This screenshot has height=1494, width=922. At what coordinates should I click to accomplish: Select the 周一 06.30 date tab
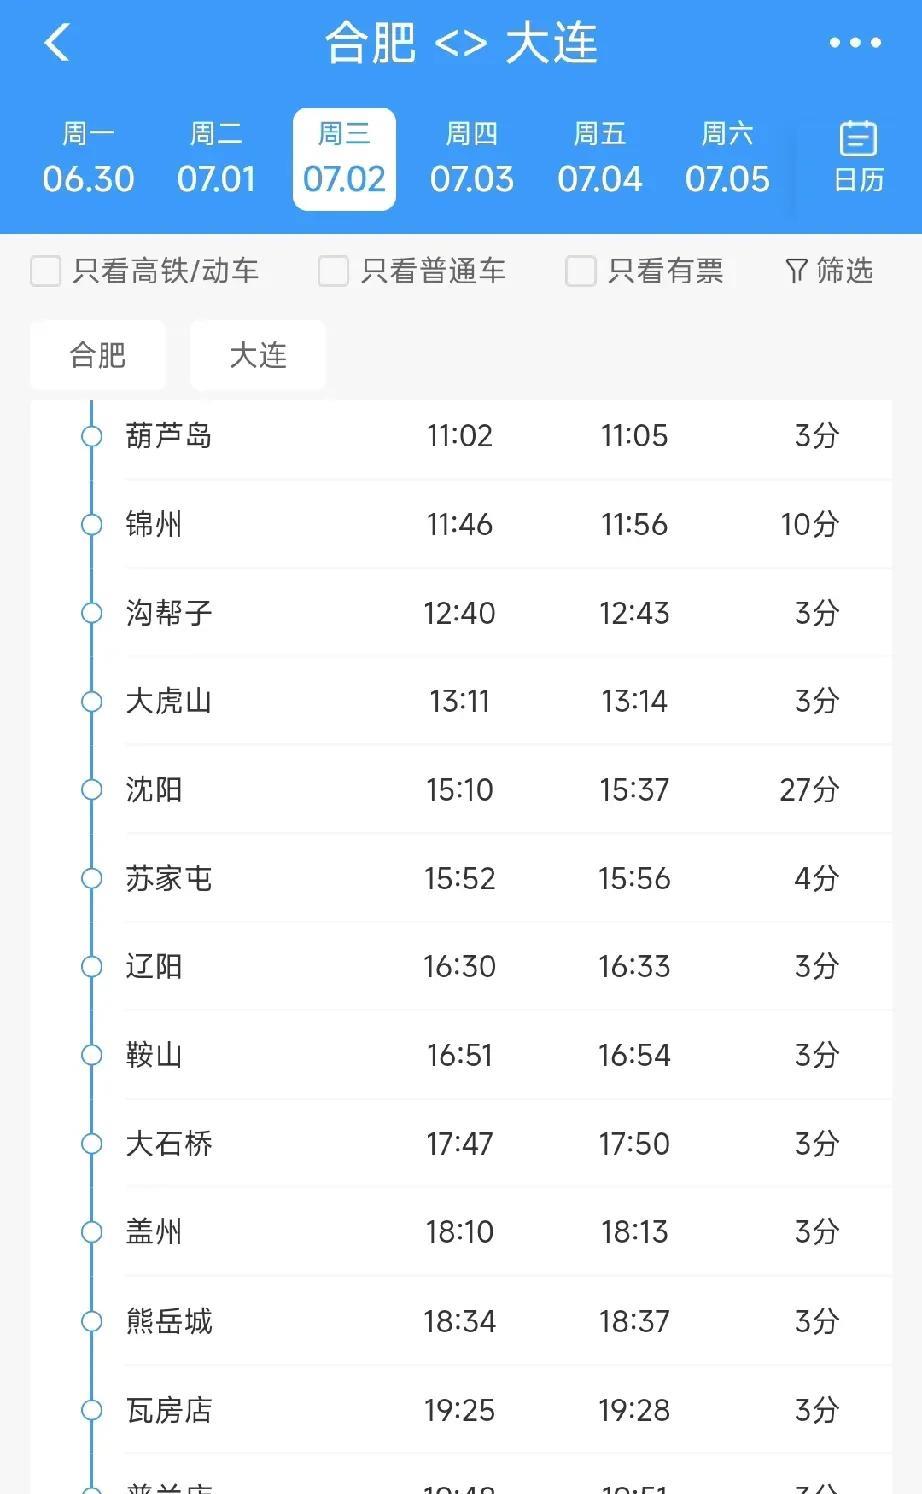(x=88, y=158)
